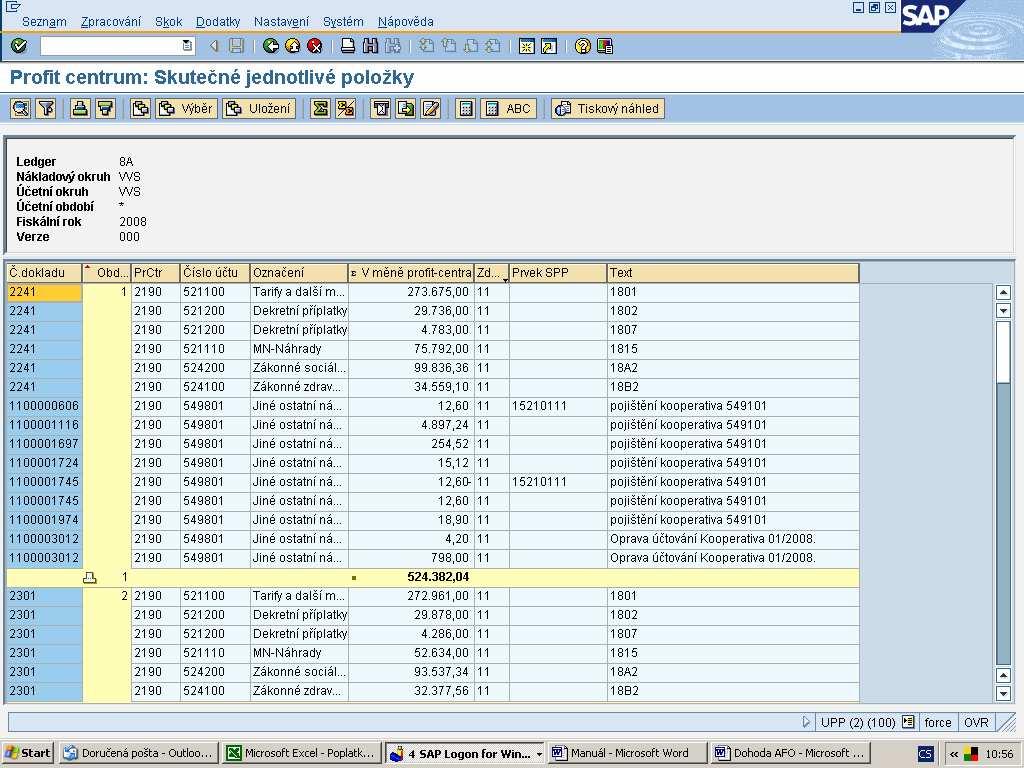
Task: Click the Č.dokladu column header
Action: (44, 273)
